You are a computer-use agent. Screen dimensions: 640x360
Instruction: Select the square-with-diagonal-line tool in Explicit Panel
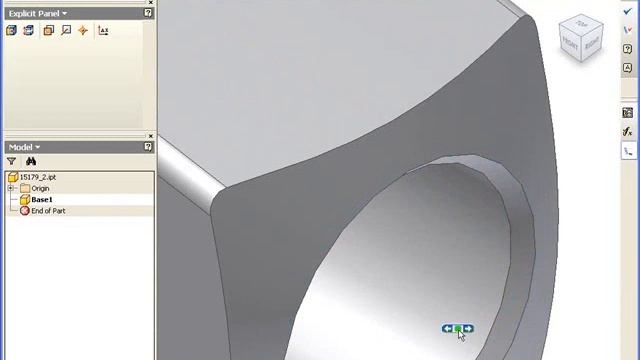click(x=66, y=30)
